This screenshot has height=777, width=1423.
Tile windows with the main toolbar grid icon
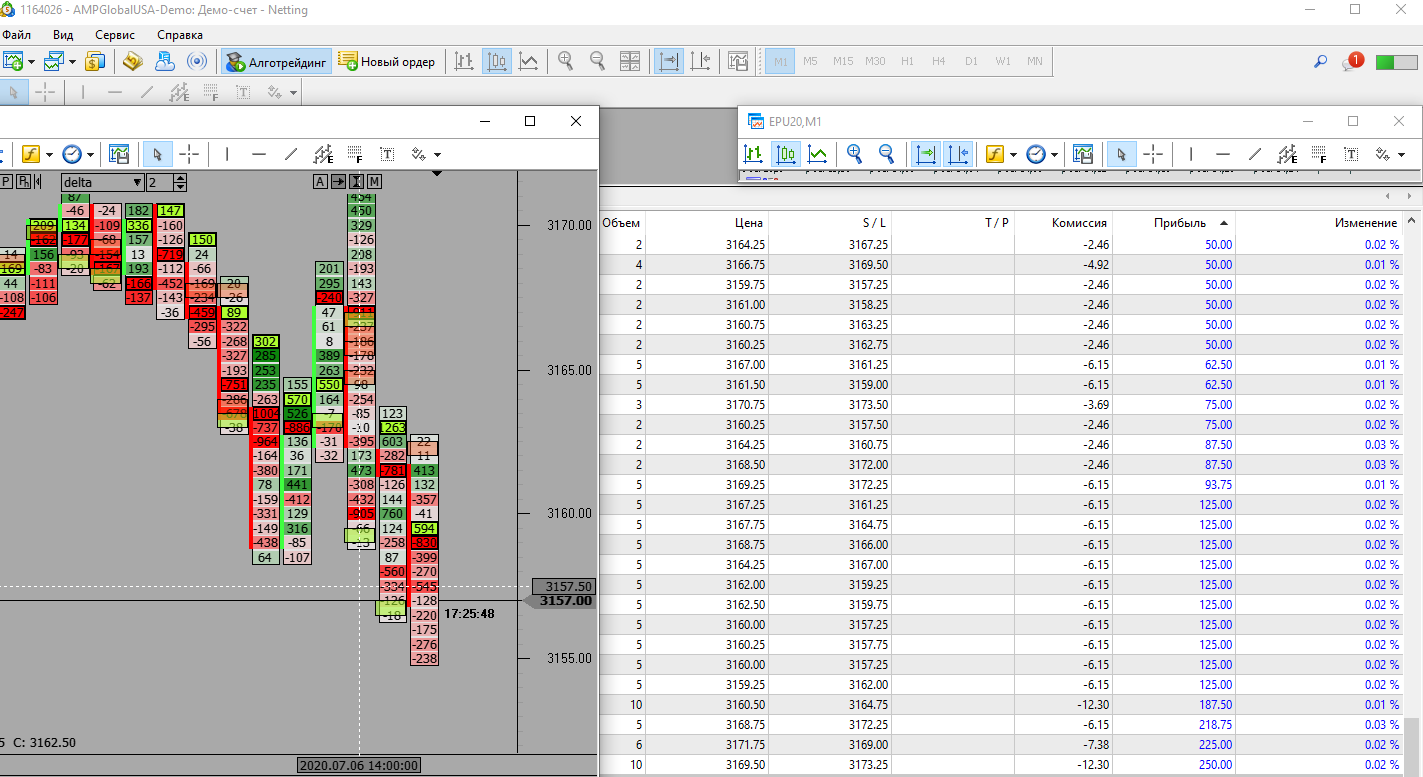click(630, 62)
